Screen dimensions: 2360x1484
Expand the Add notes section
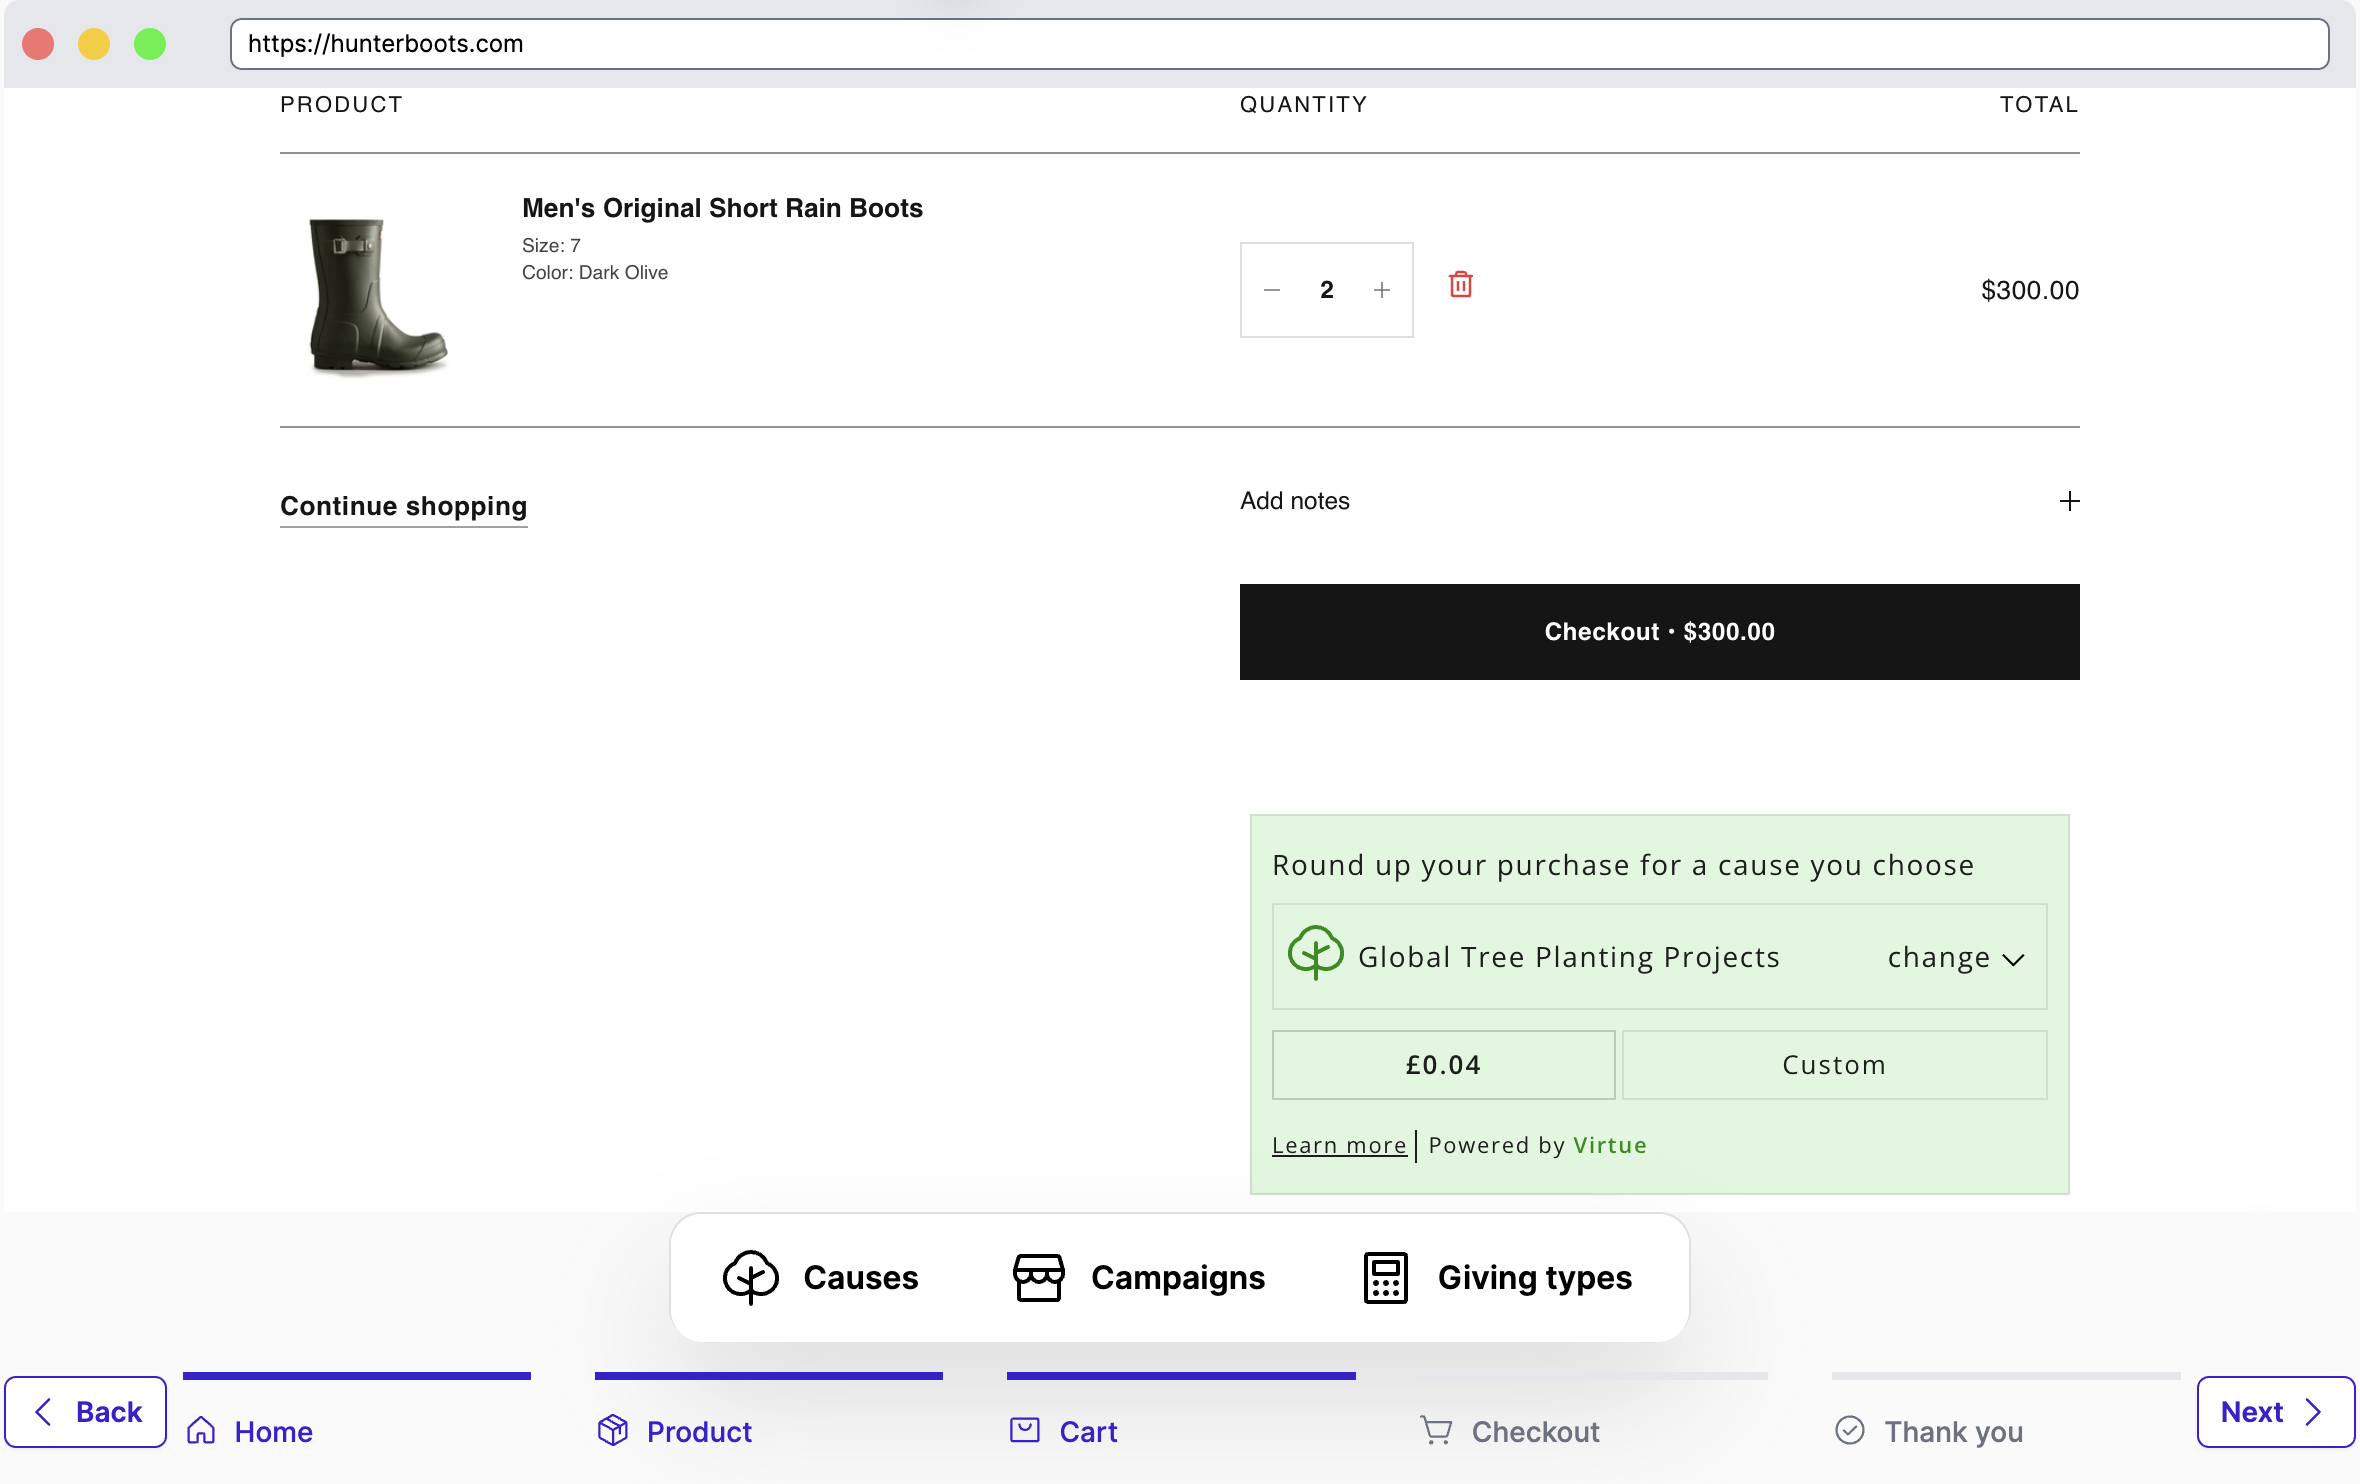coord(2068,501)
